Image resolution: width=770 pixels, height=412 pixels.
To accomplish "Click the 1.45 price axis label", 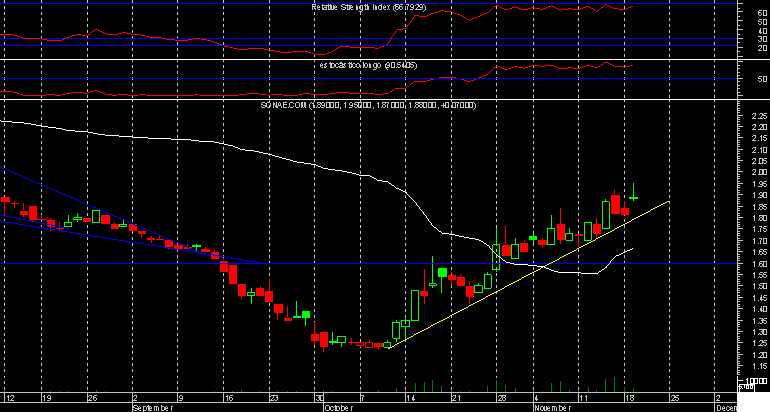I will pyautogui.click(x=759, y=298).
